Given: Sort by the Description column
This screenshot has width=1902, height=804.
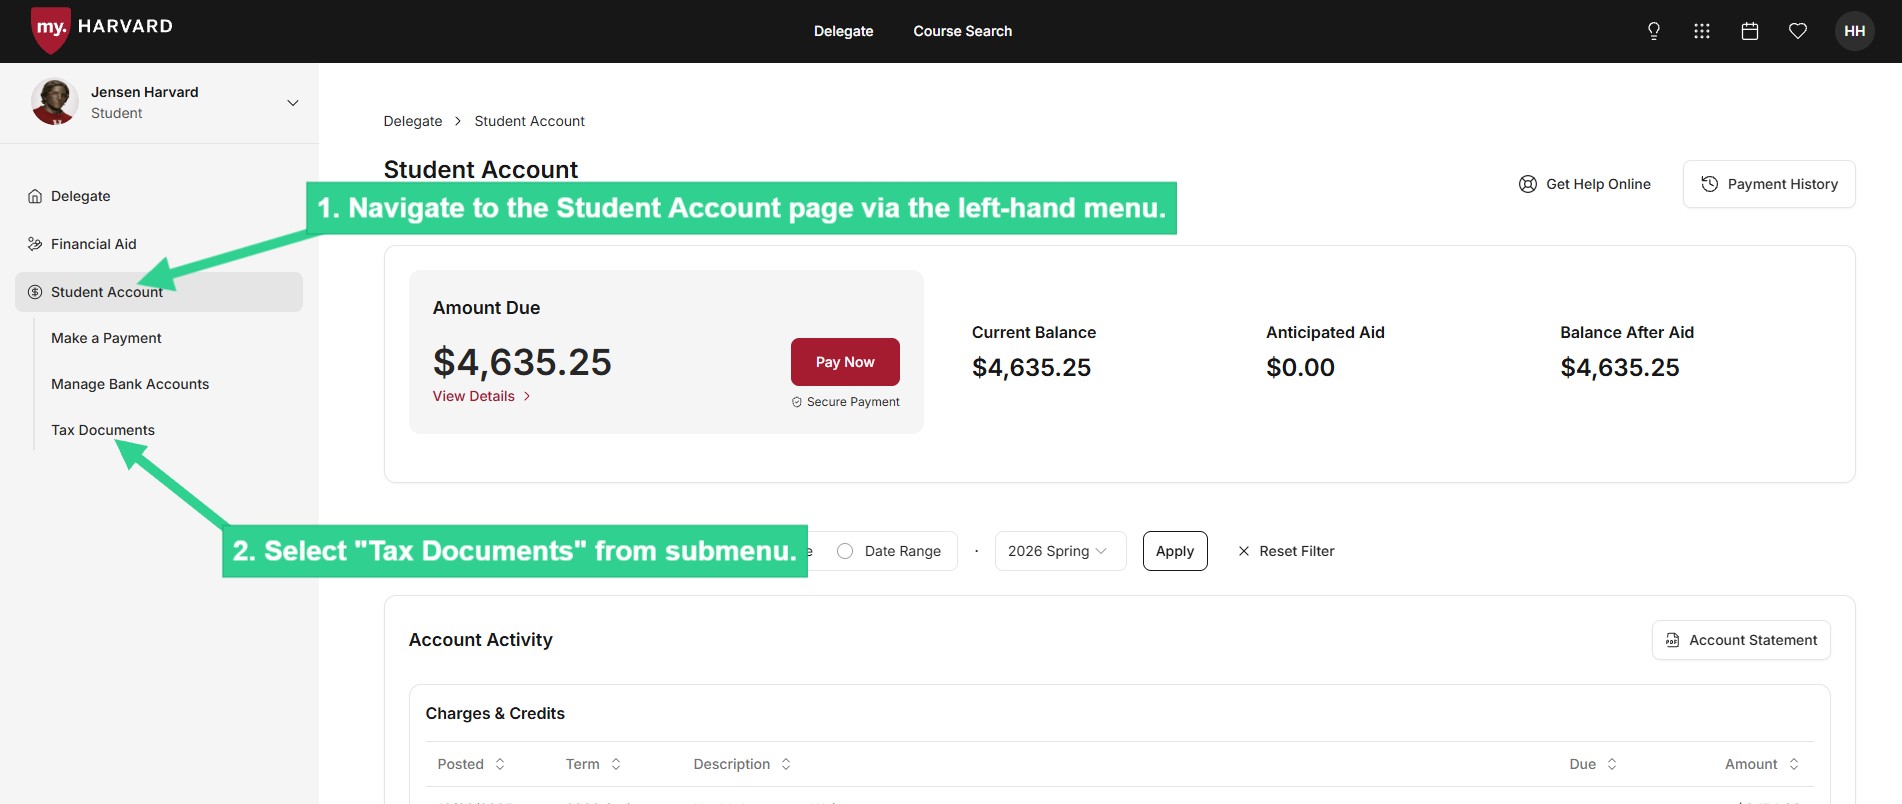Looking at the screenshot, I should coord(742,764).
